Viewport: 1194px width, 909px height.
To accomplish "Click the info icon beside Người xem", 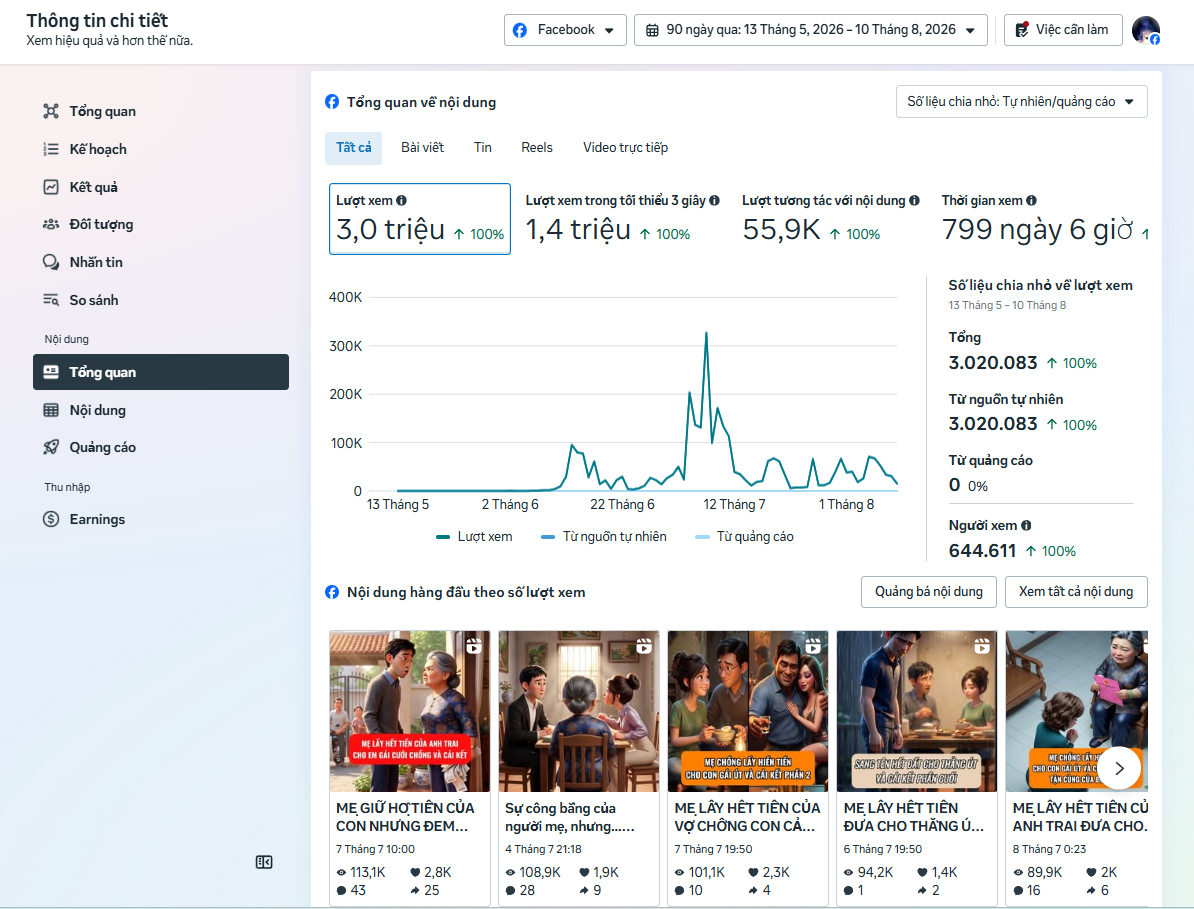I will (1026, 525).
